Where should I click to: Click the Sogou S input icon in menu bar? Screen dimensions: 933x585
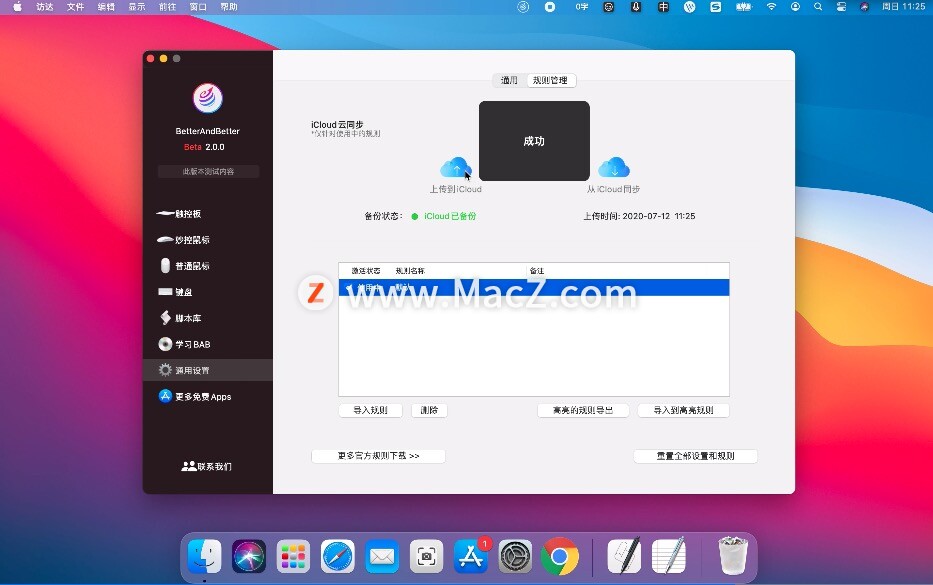click(716, 7)
